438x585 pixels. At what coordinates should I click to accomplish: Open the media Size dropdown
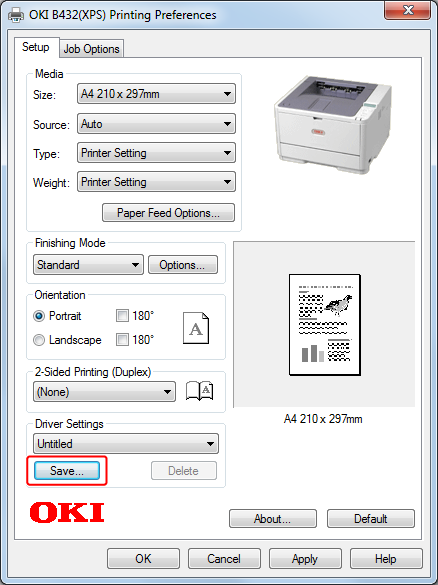(156, 94)
